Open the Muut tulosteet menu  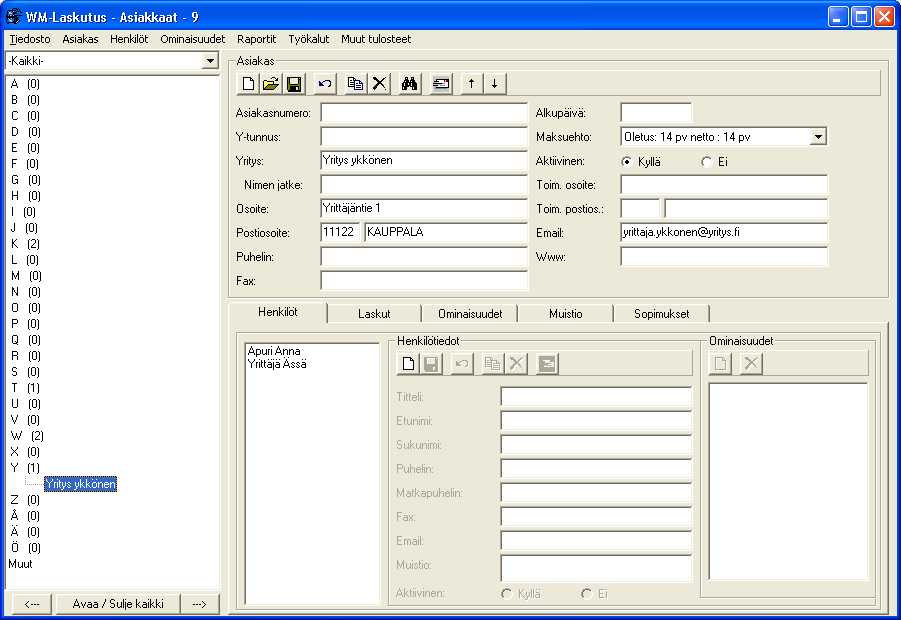pyautogui.click(x=376, y=39)
